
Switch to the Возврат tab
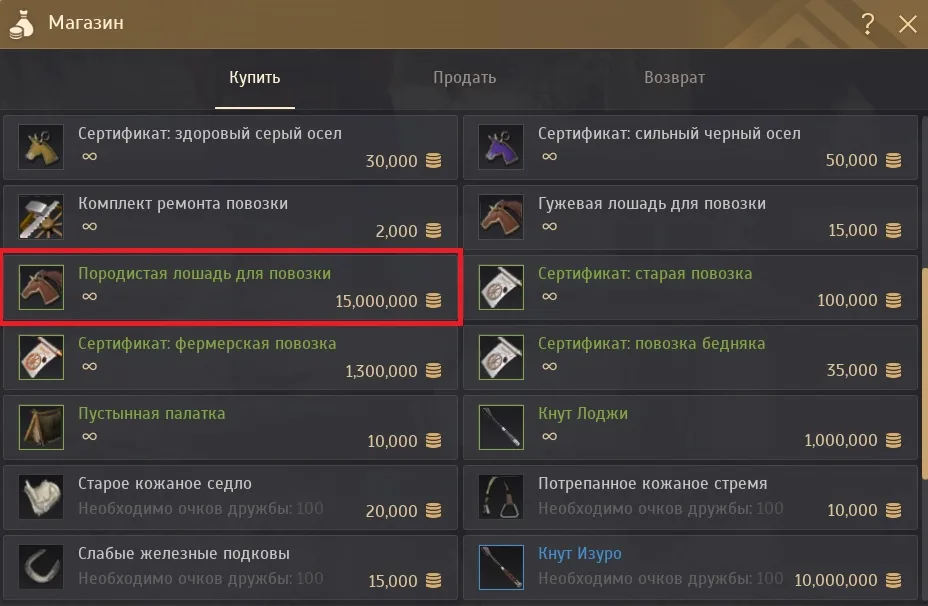click(674, 78)
